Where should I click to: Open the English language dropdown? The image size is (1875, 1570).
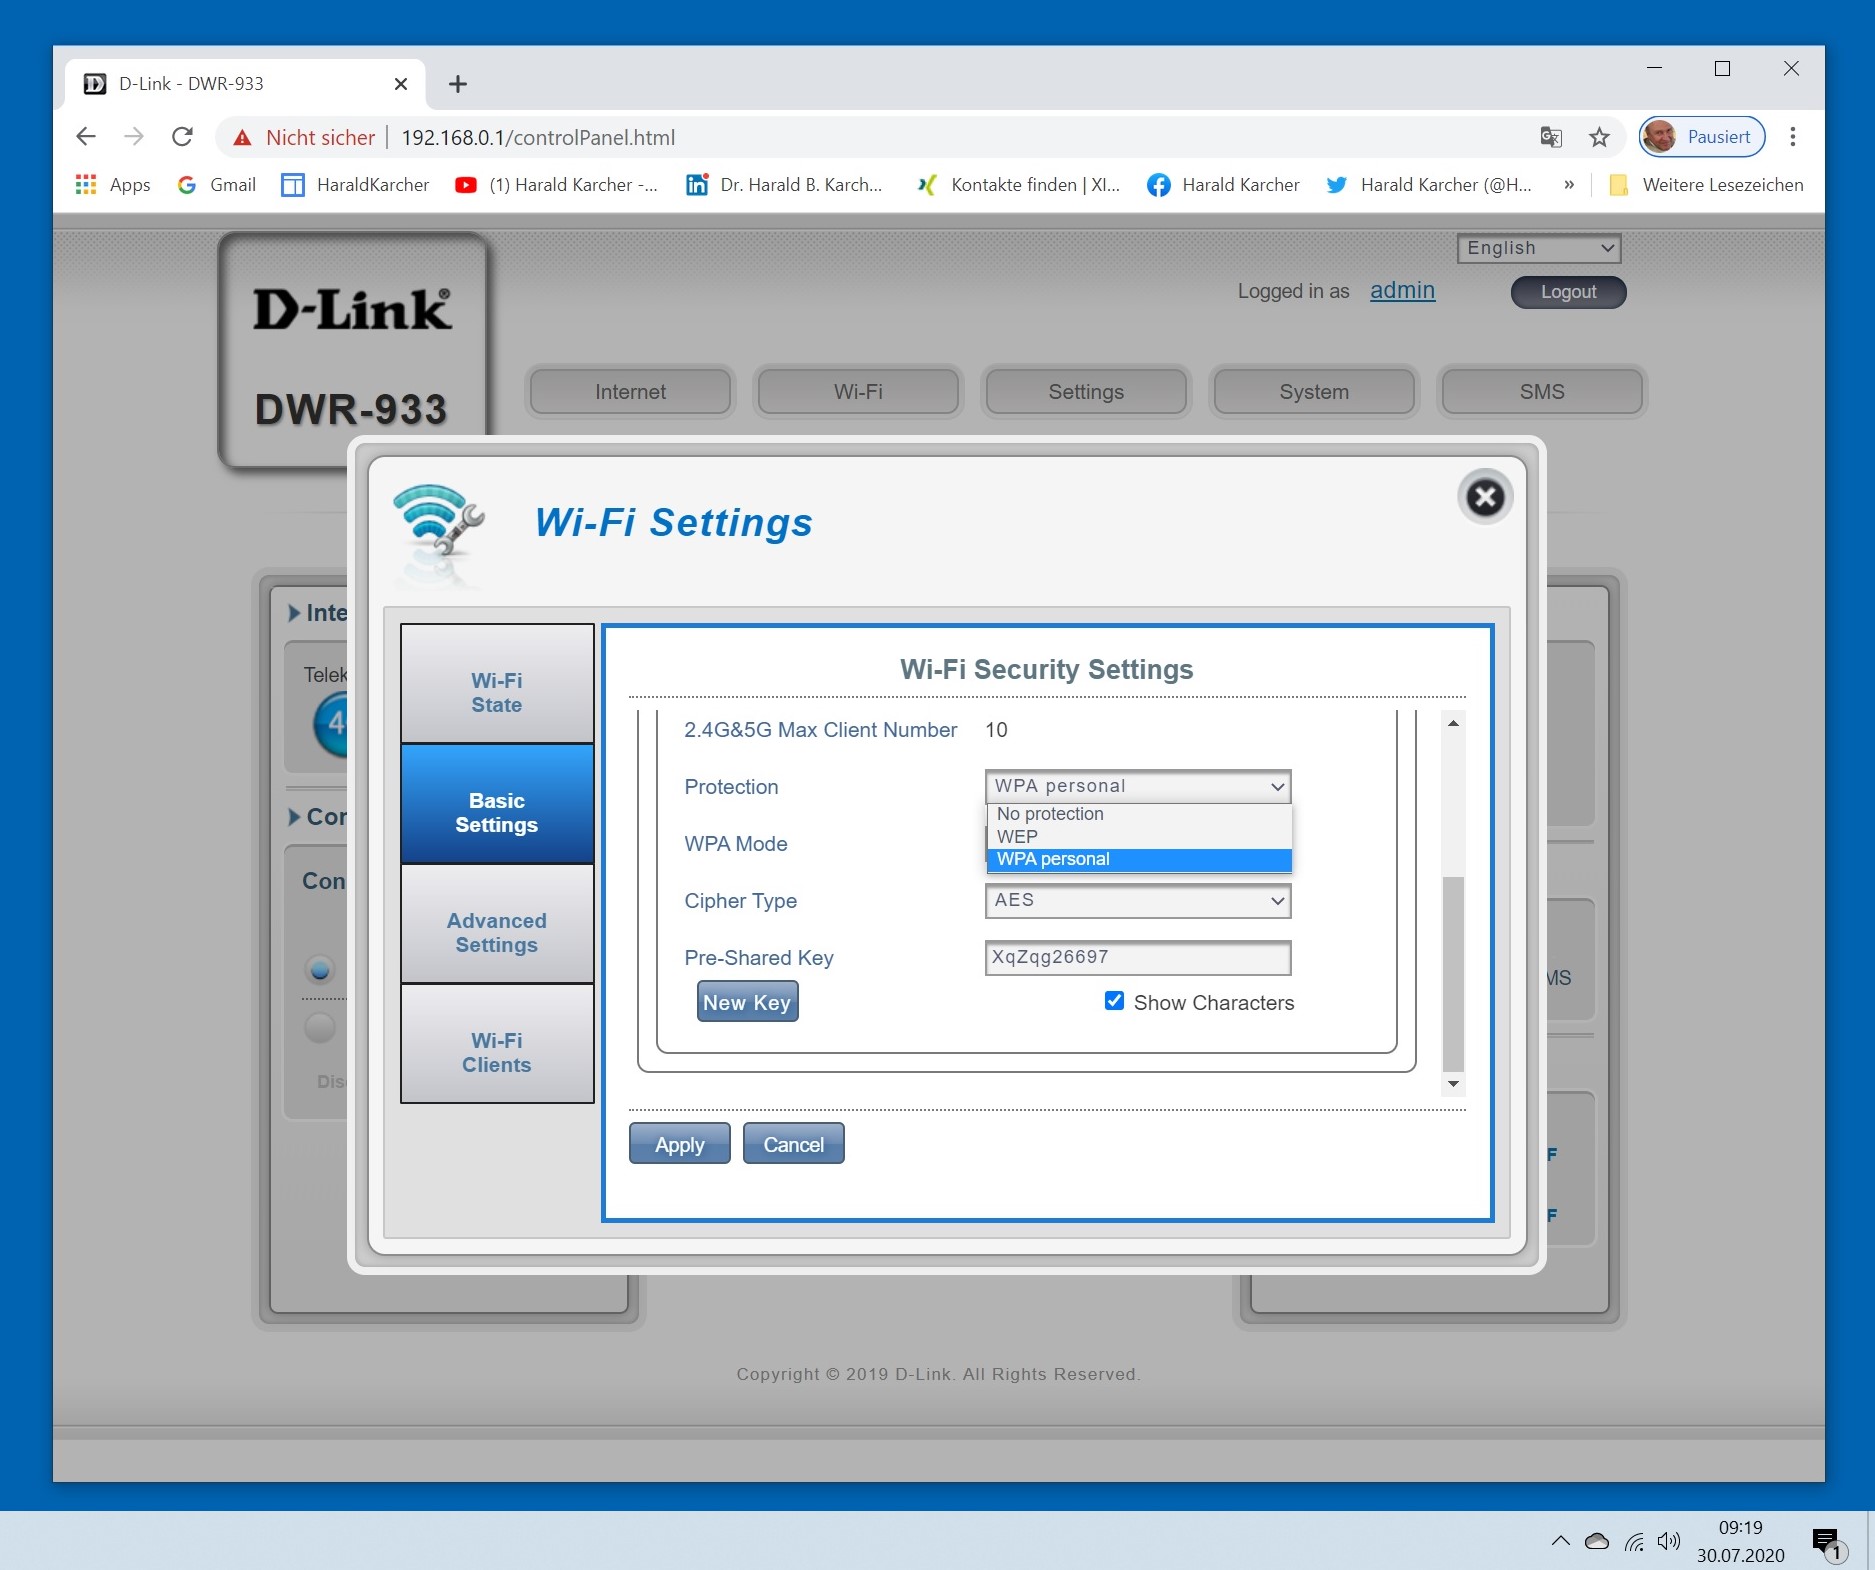click(x=1539, y=248)
